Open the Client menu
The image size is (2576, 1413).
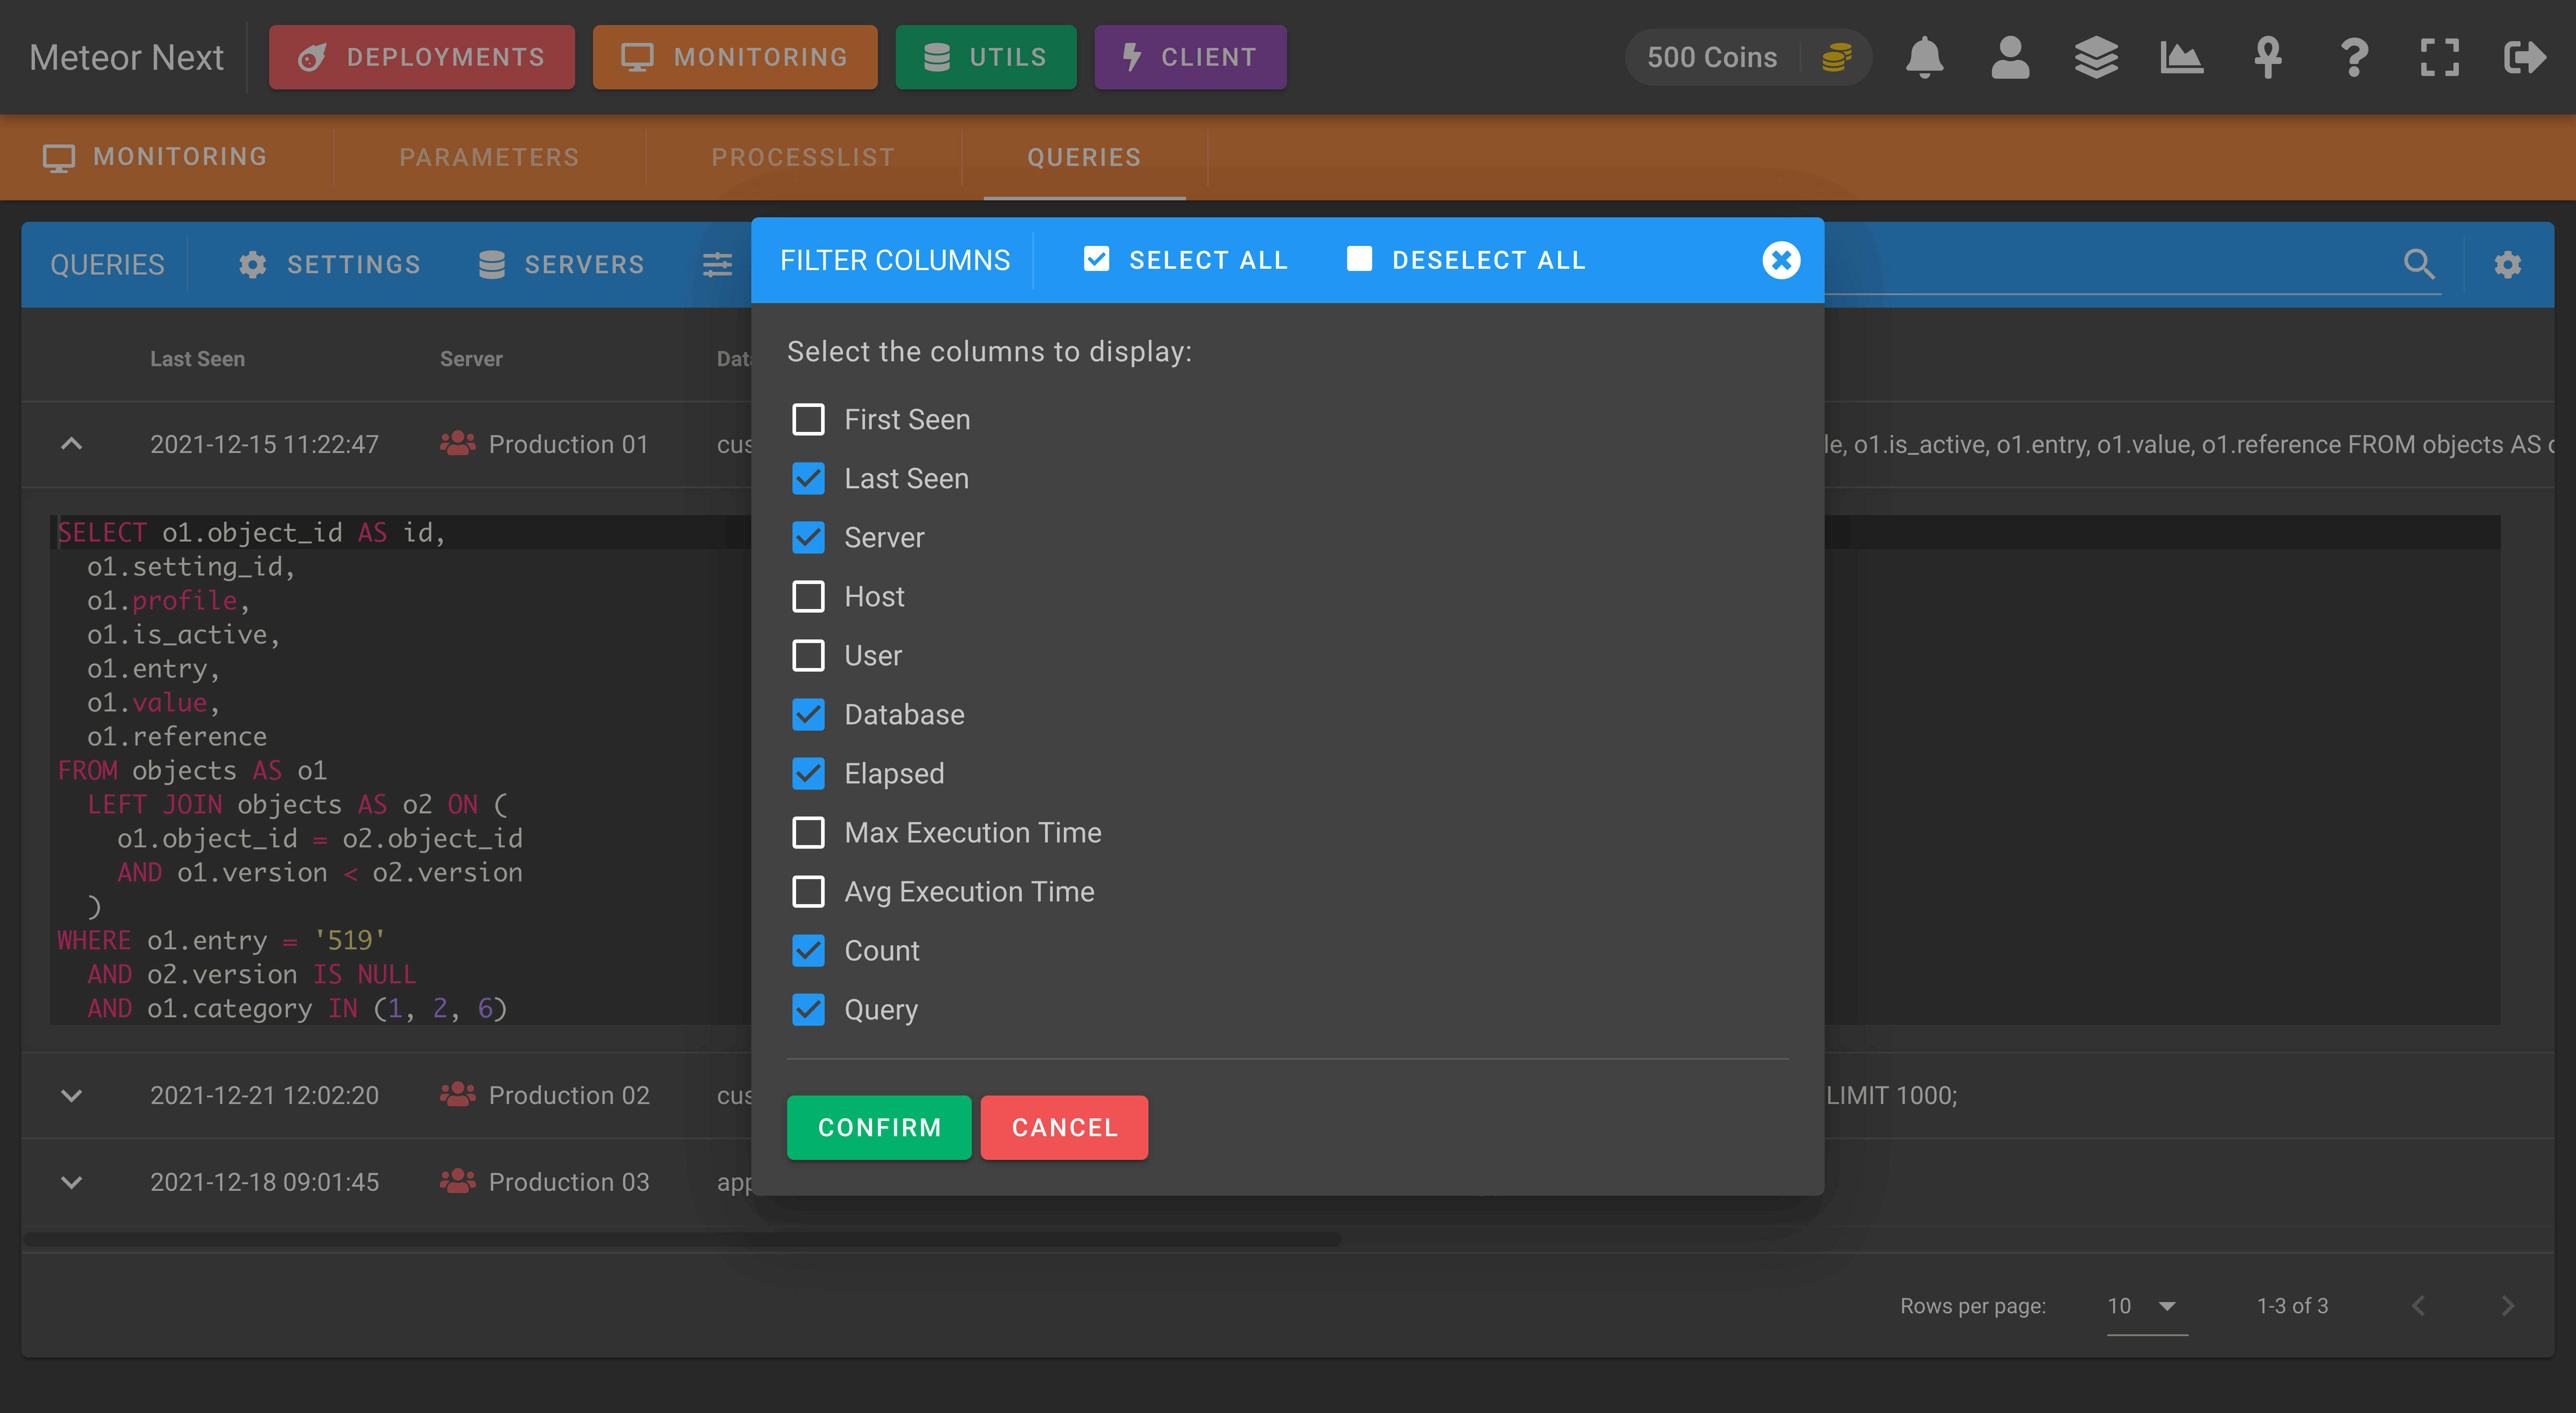(1190, 57)
